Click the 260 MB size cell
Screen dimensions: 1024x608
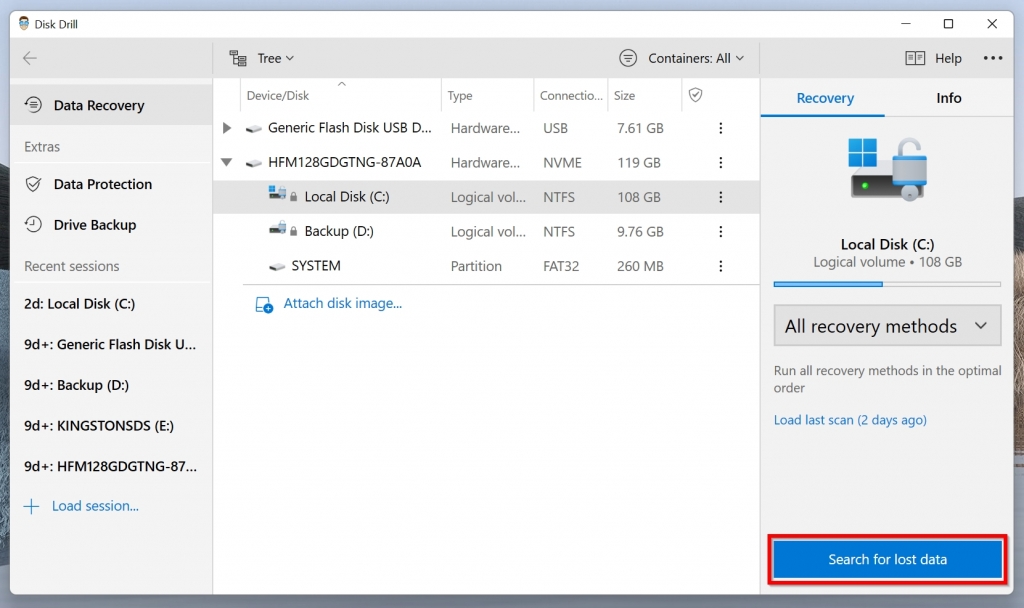coord(640,266)
